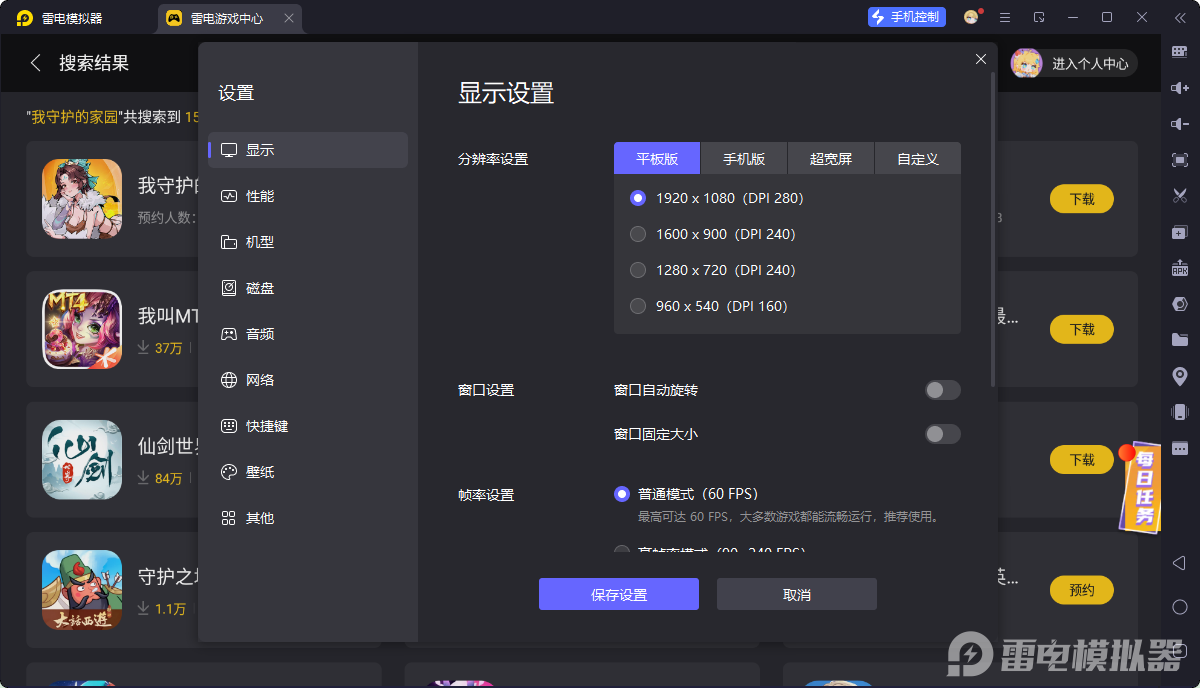This screenshot has height=688, width=1200.
Task: Click the user avatar in title bar
Action: click(x=971, y=17)
